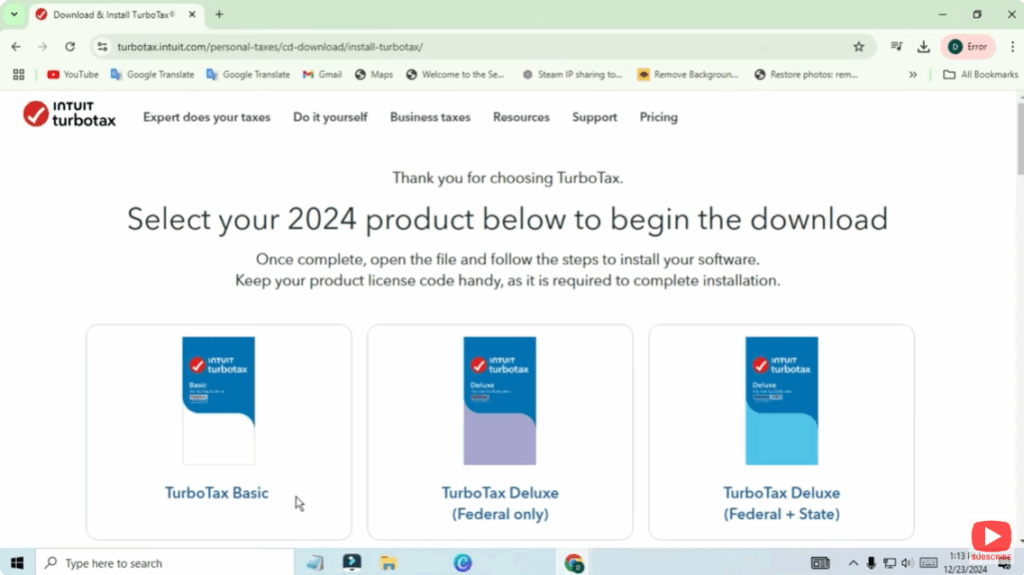Open first Google Translate bookmark

pos(152,74)
